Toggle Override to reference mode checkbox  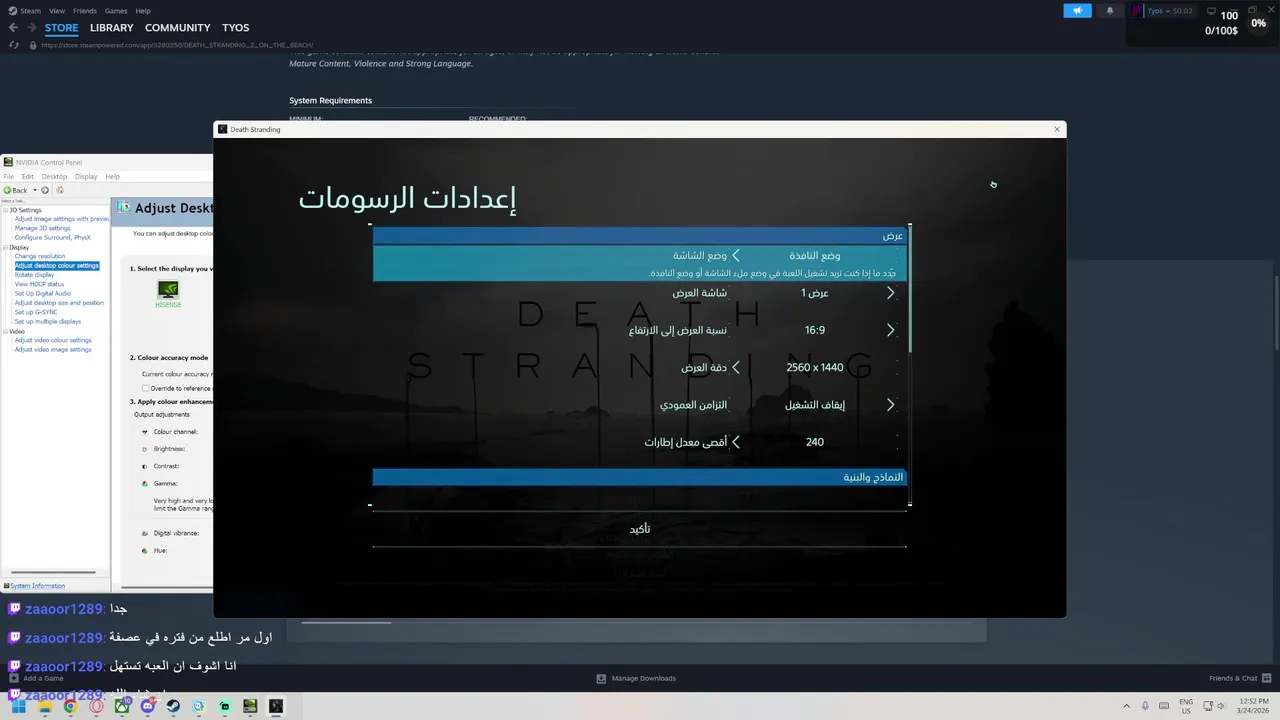click(x=145, y=388)
